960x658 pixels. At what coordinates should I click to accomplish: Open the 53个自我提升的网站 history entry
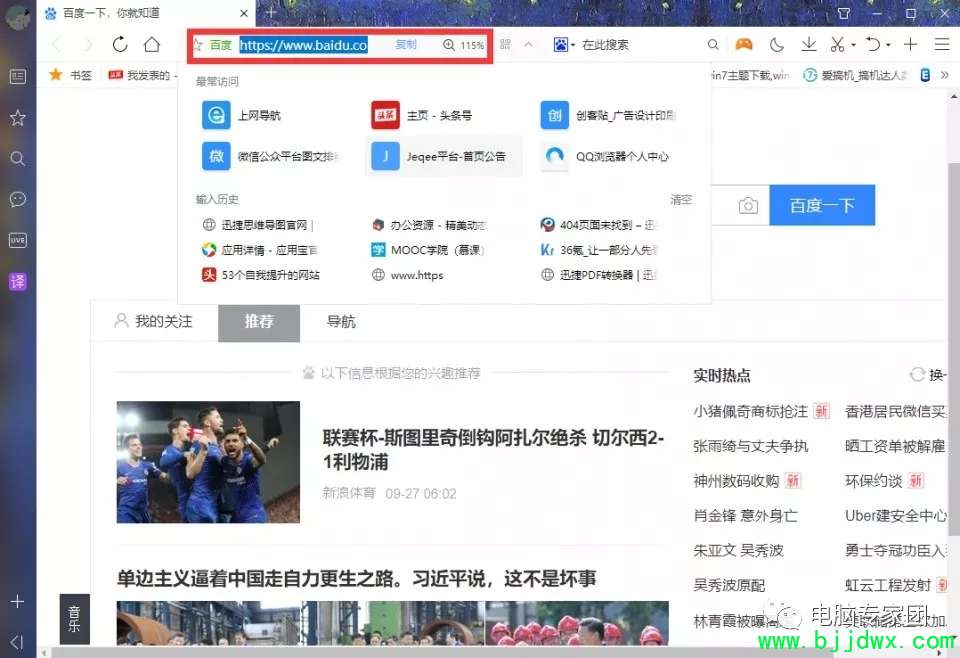[x=261, y=275]
